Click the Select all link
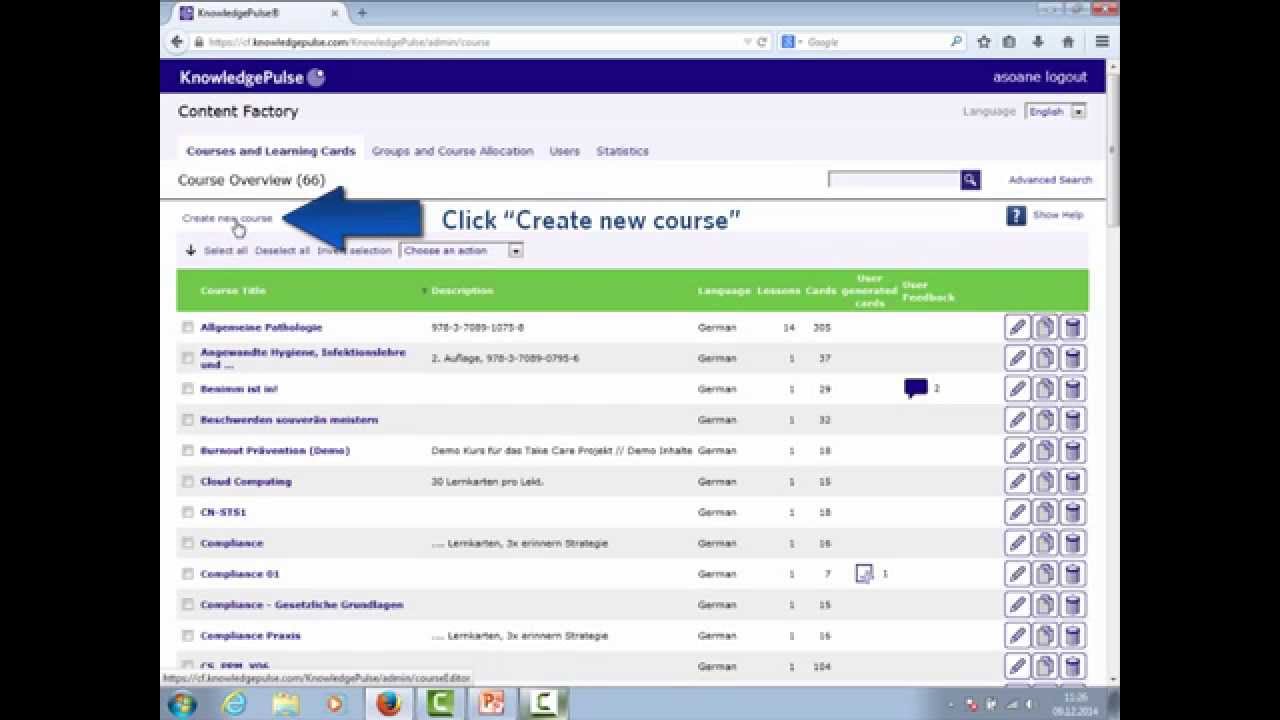This screenshot has height=720, width=1280. tap(225, 251)
